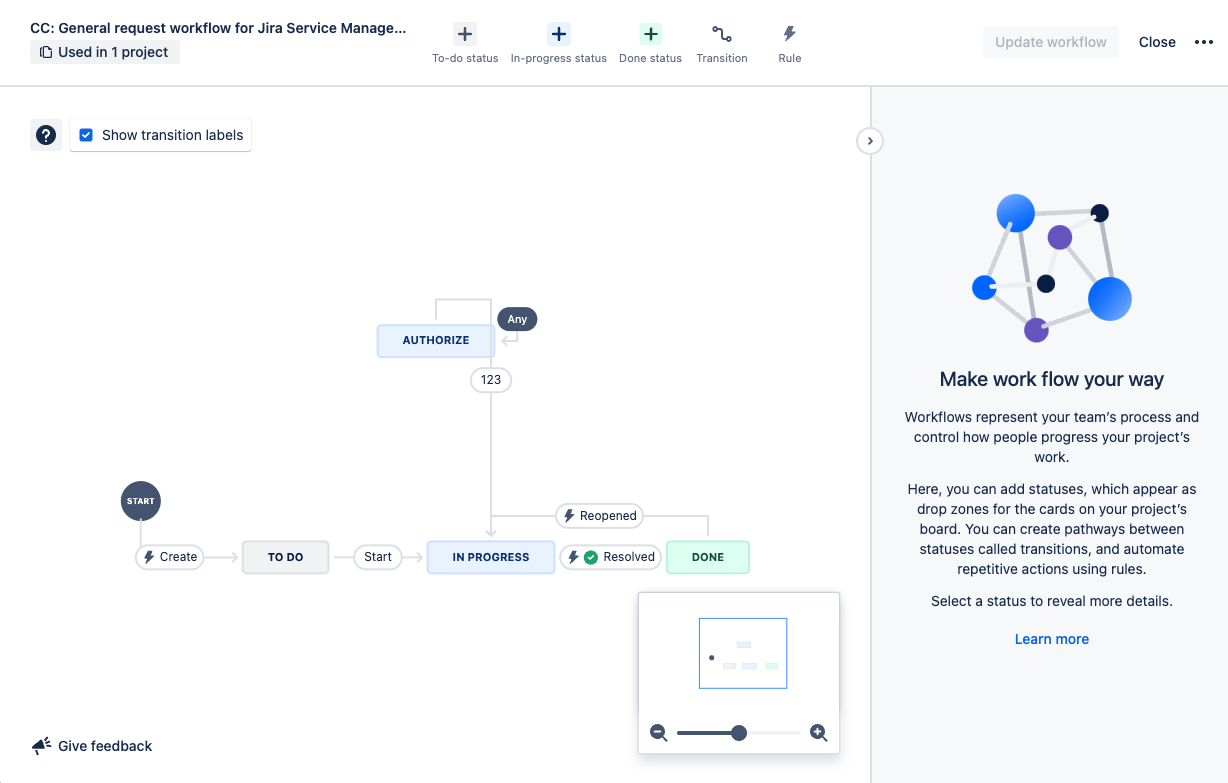The height and width of the screenshot is (783, 1228).
Task: Open the three-dot more actions menu
Action: pos(1204,42)
